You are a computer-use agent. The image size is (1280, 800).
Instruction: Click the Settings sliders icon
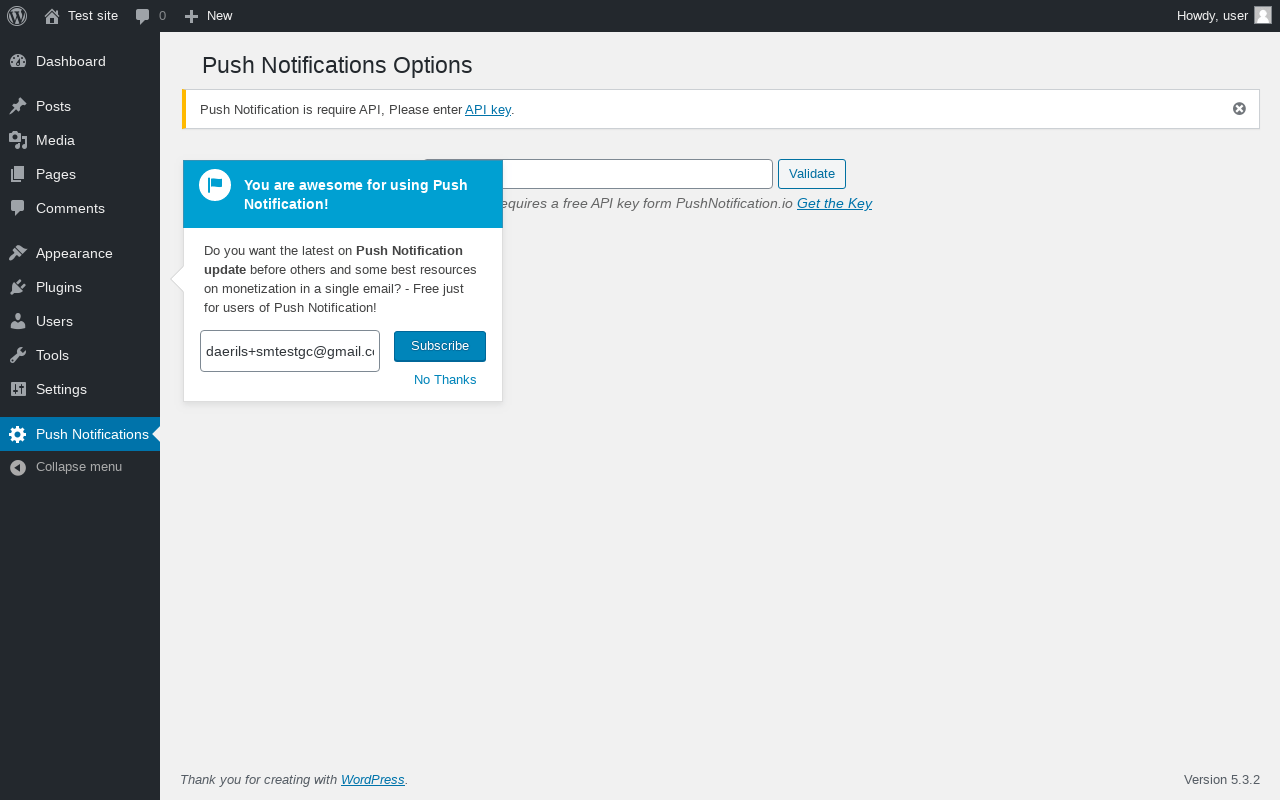[18, 389]
